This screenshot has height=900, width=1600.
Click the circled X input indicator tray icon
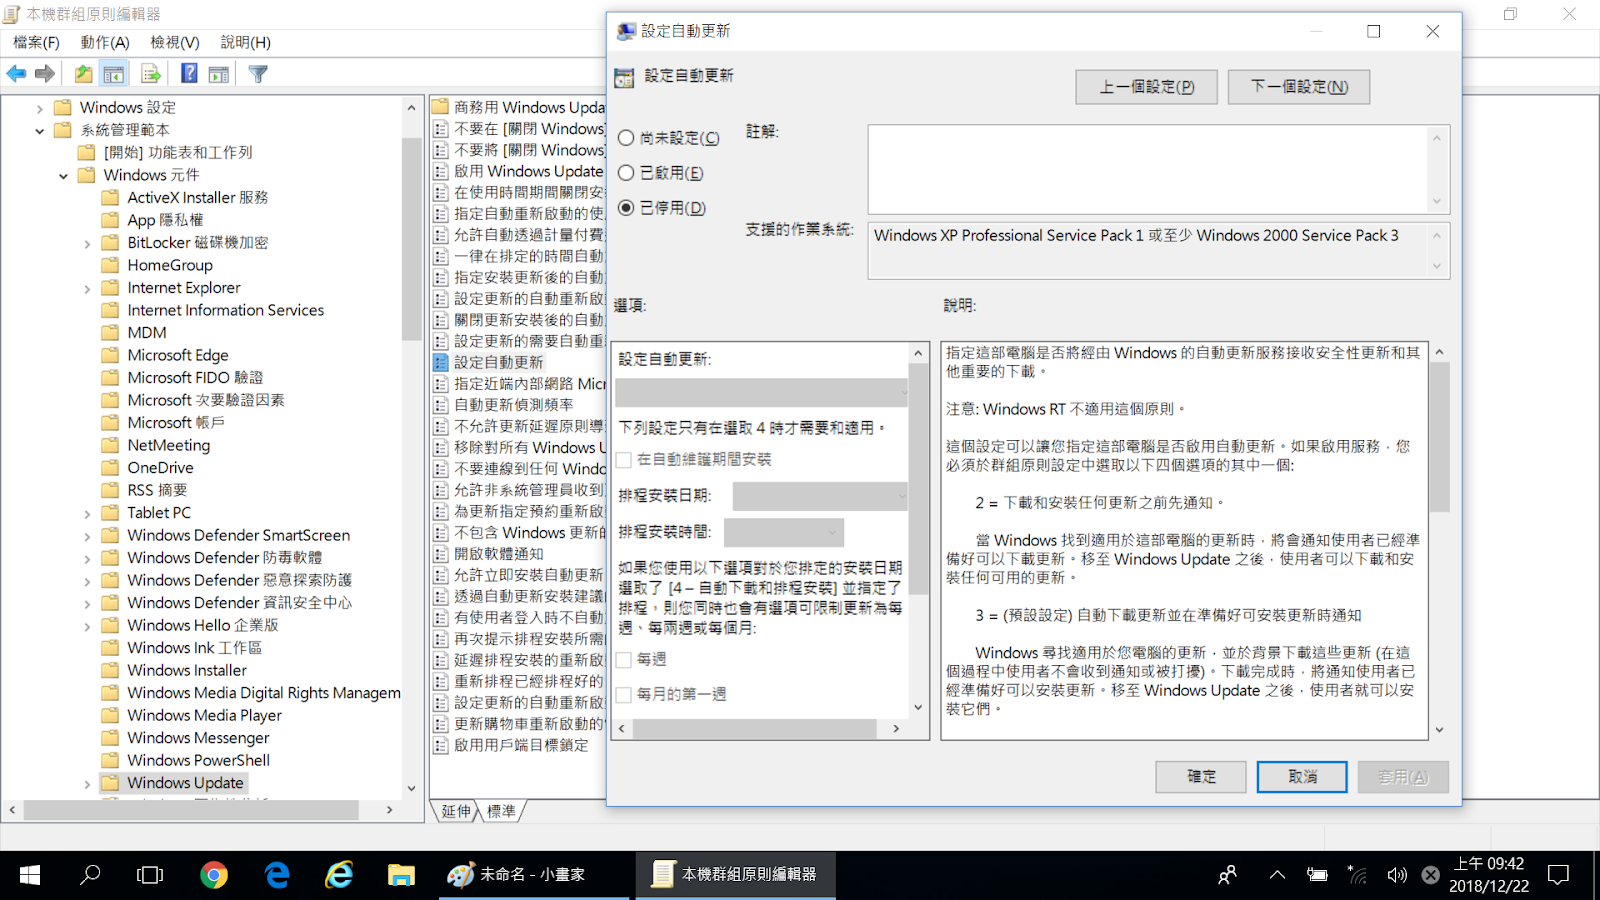1431,875
